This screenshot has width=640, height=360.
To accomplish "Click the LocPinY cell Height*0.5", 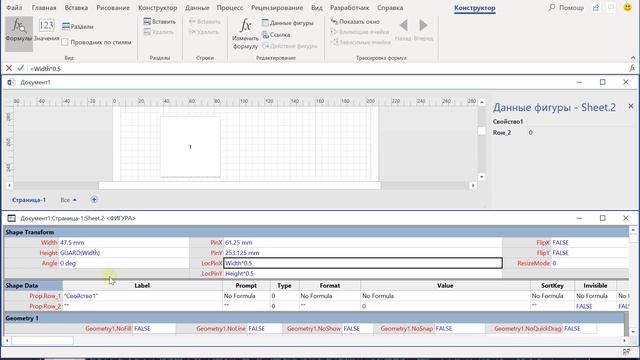I will pyautogui.click(x=363, y=274).
